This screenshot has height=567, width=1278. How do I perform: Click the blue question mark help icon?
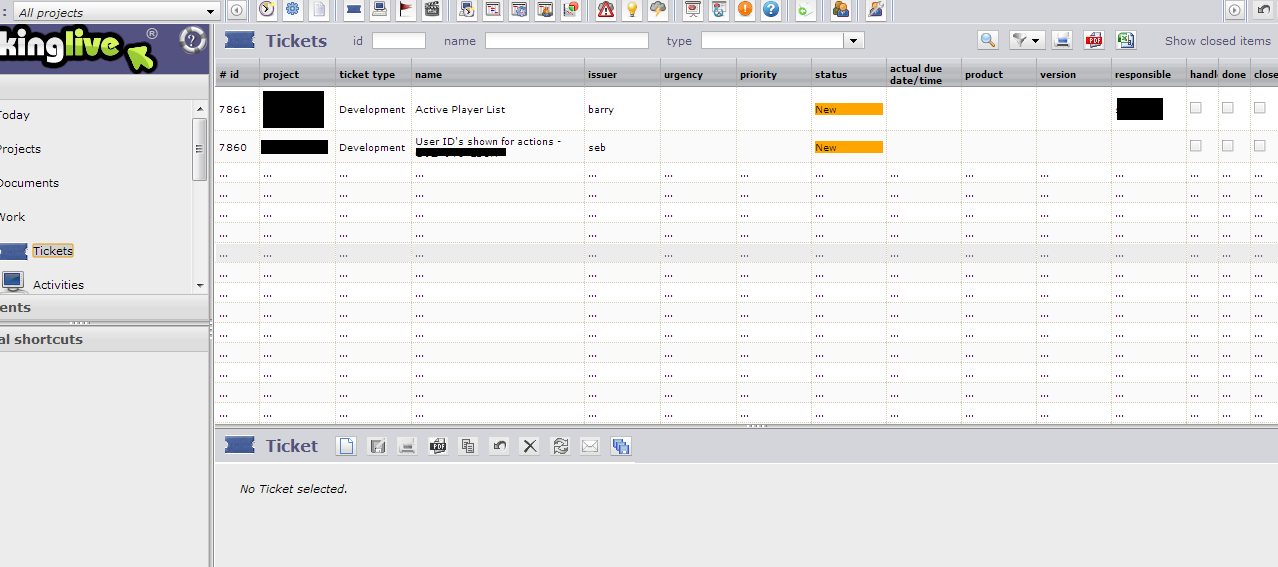[x=770, y=10]
